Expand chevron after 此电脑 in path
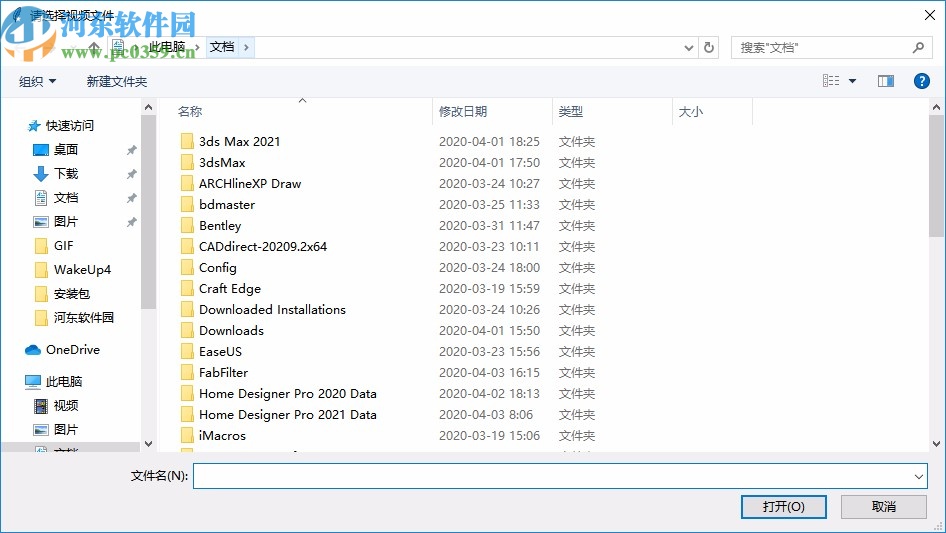The image size is (946, 533). click(197, 47)
